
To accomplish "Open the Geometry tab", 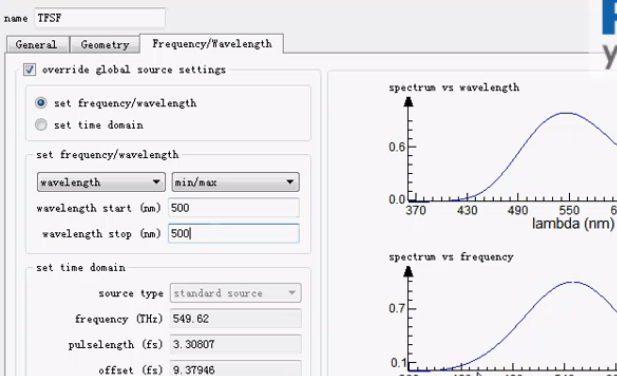I will [x=105, y=44].
